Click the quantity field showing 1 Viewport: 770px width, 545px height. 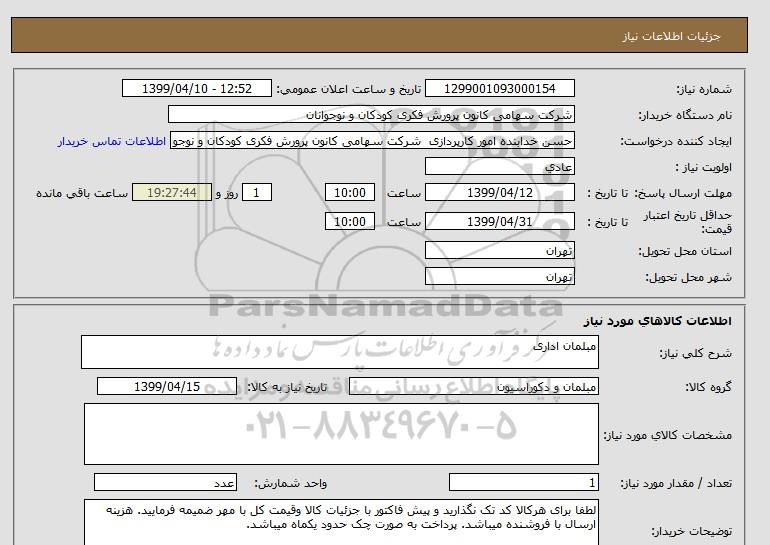pyautogui.click(x=523, y=483)
